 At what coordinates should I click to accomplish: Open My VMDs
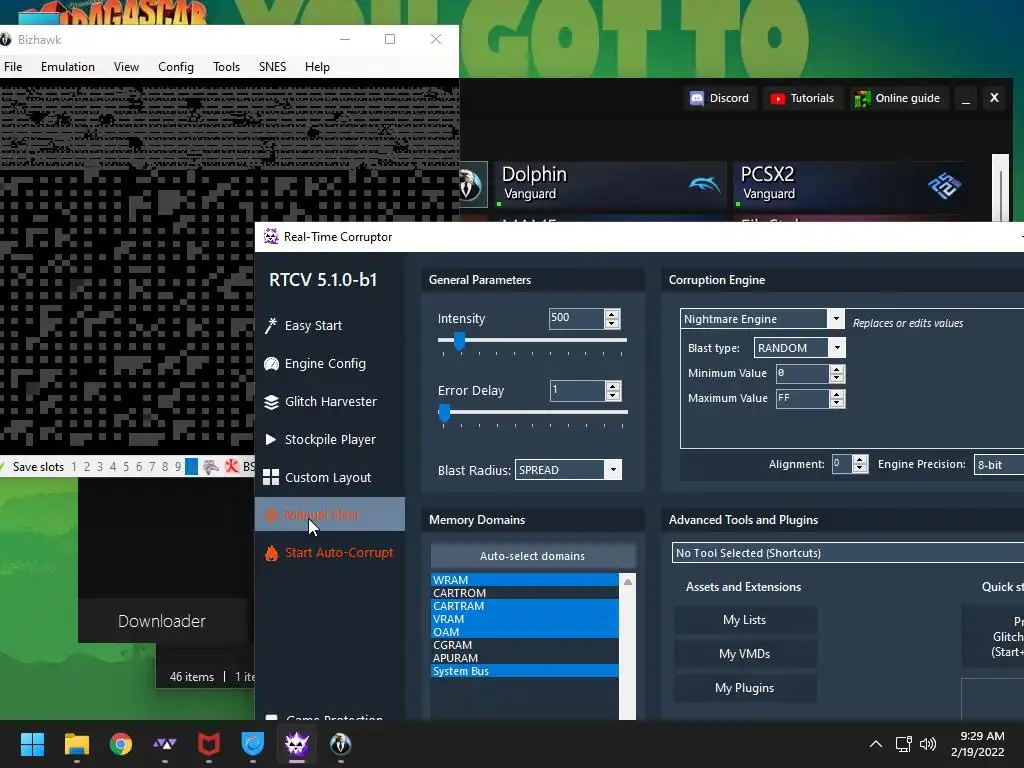(744, 654)
